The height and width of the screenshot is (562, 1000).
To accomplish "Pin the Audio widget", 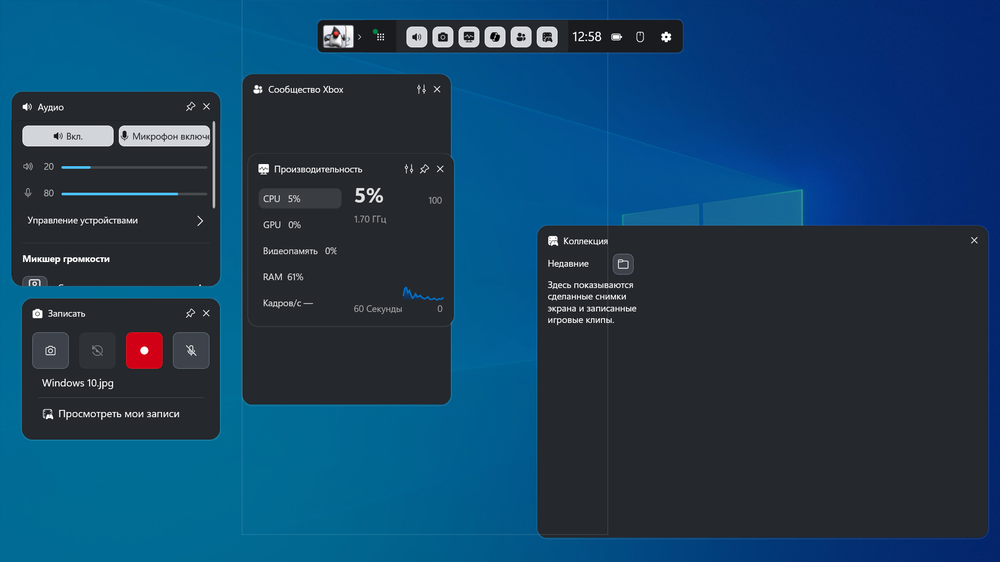I will pyautogui.click(x=190, y=107).
